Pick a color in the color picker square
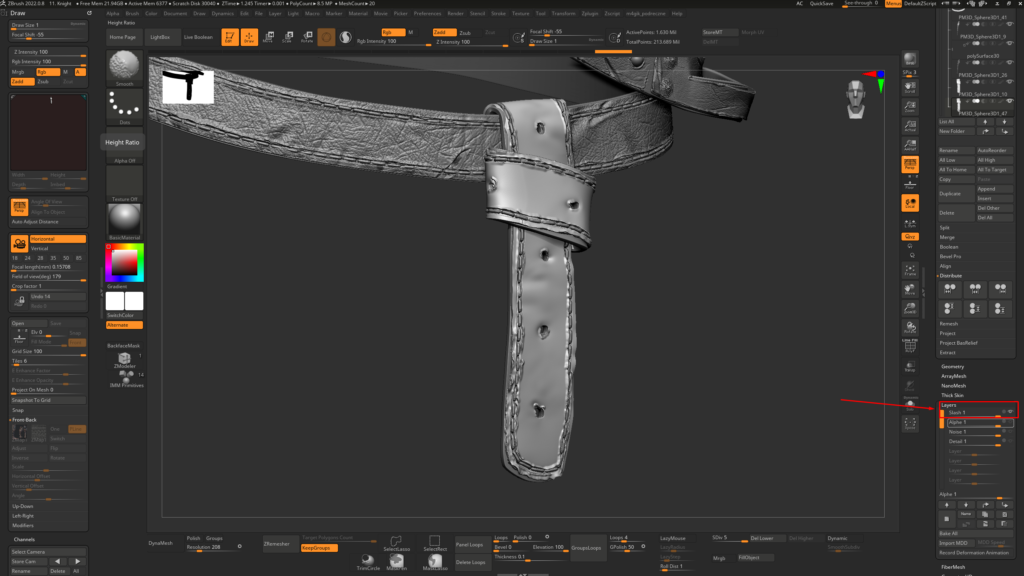Screen dimensions: 1024x576 pyautogui.click(x=124, y=263)
